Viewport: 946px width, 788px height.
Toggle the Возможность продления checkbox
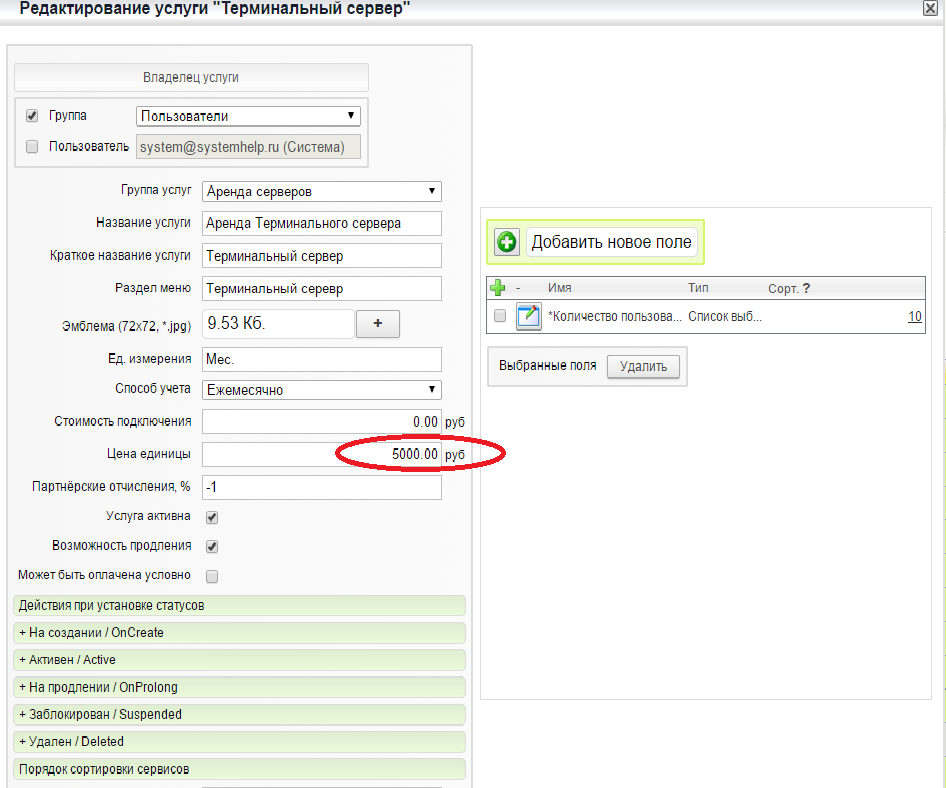[212, 546]
